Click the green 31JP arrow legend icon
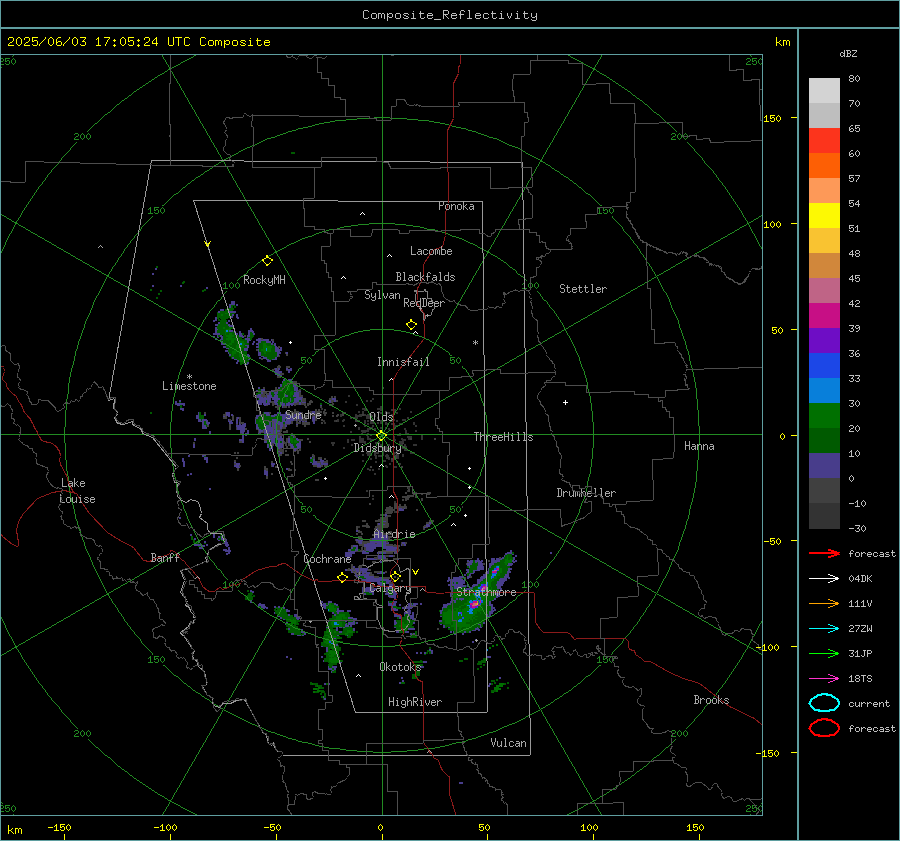 click(x=824, y=653)
